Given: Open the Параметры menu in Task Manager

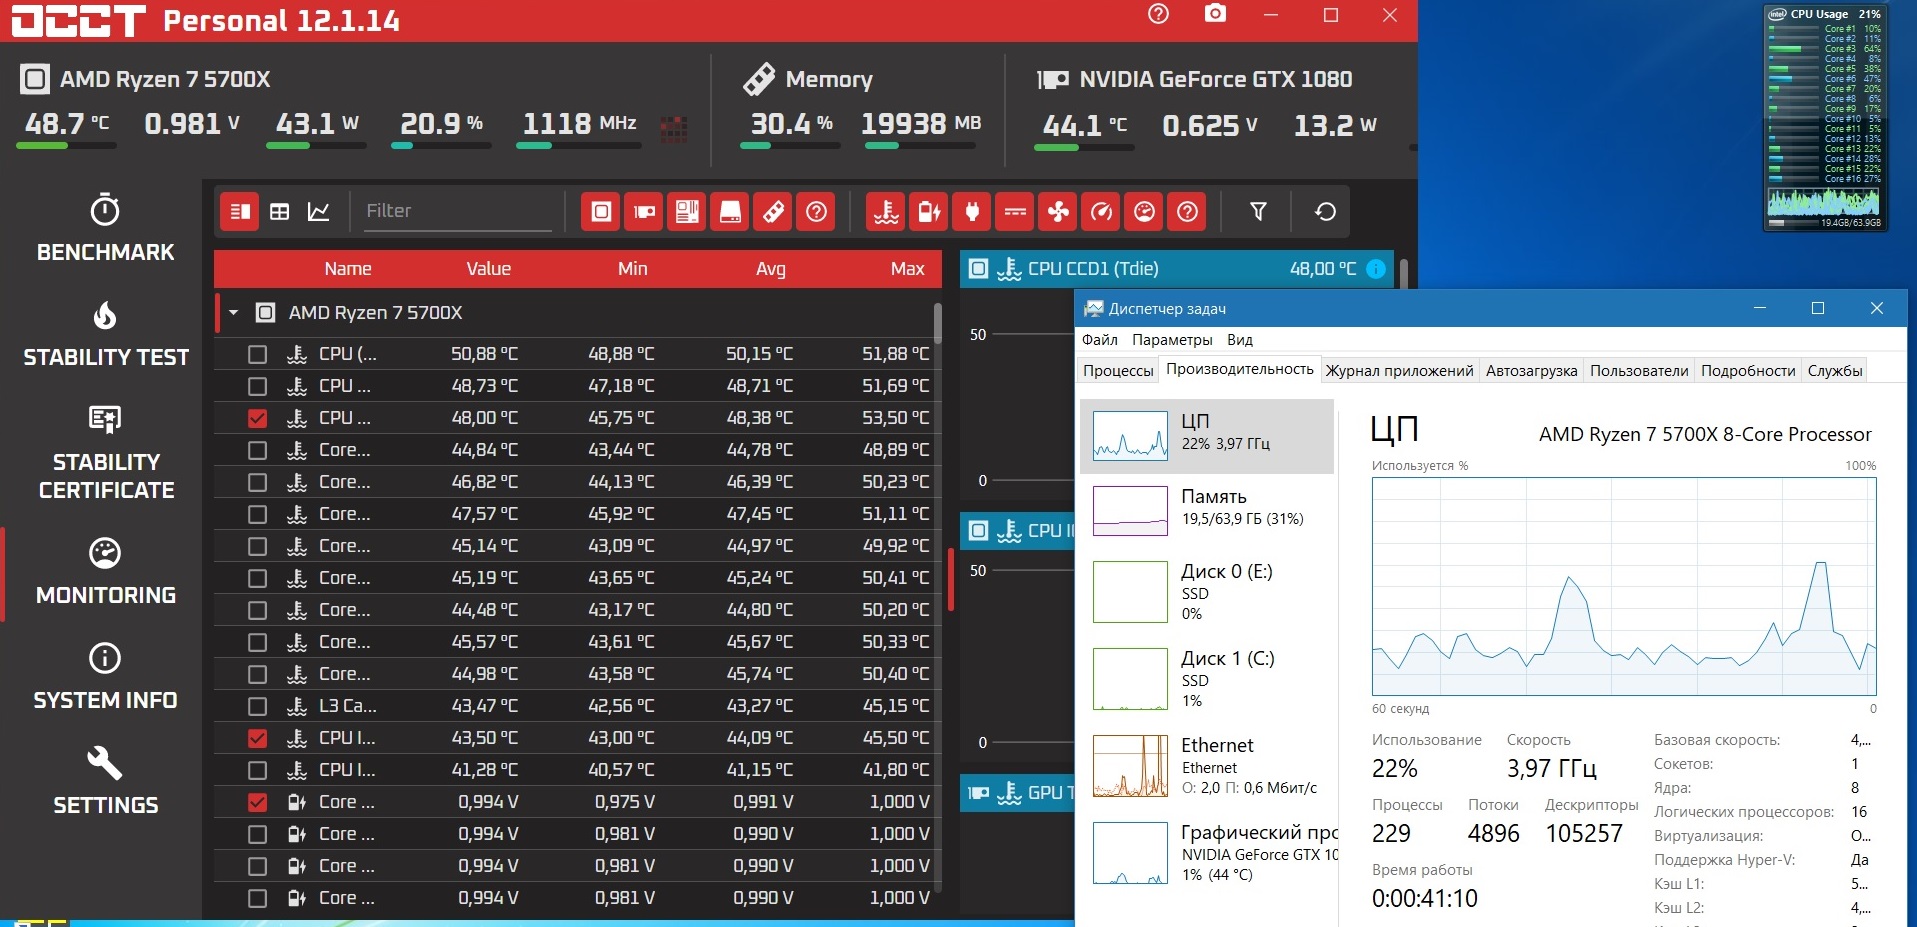Looking at the screenshot, I should 1172,340.
